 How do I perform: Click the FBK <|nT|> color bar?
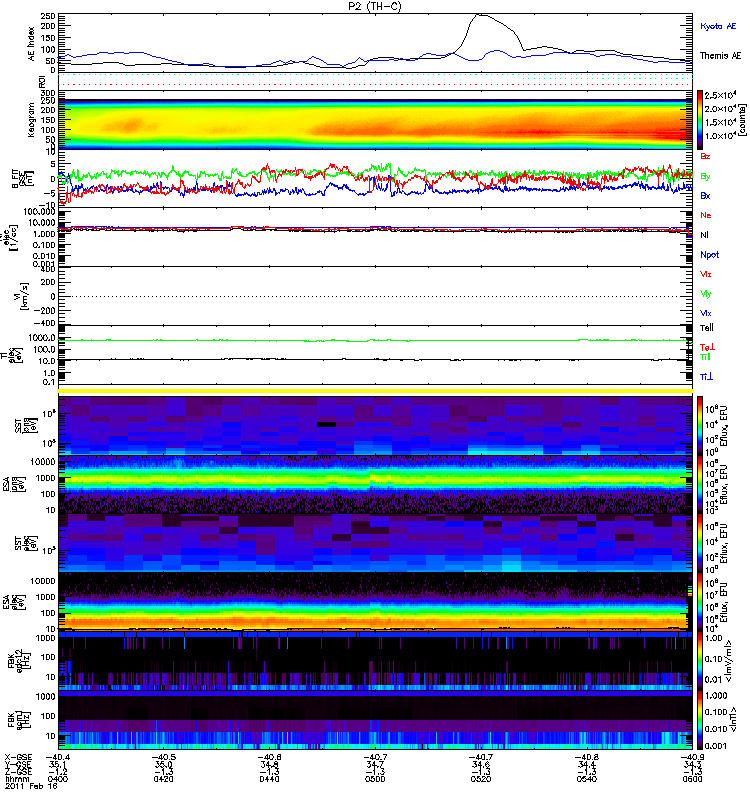(x=700, y=720)
